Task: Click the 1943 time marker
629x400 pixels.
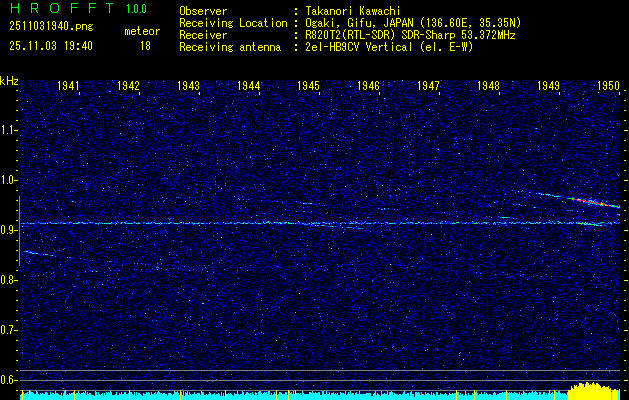Action: pos(189,87)
